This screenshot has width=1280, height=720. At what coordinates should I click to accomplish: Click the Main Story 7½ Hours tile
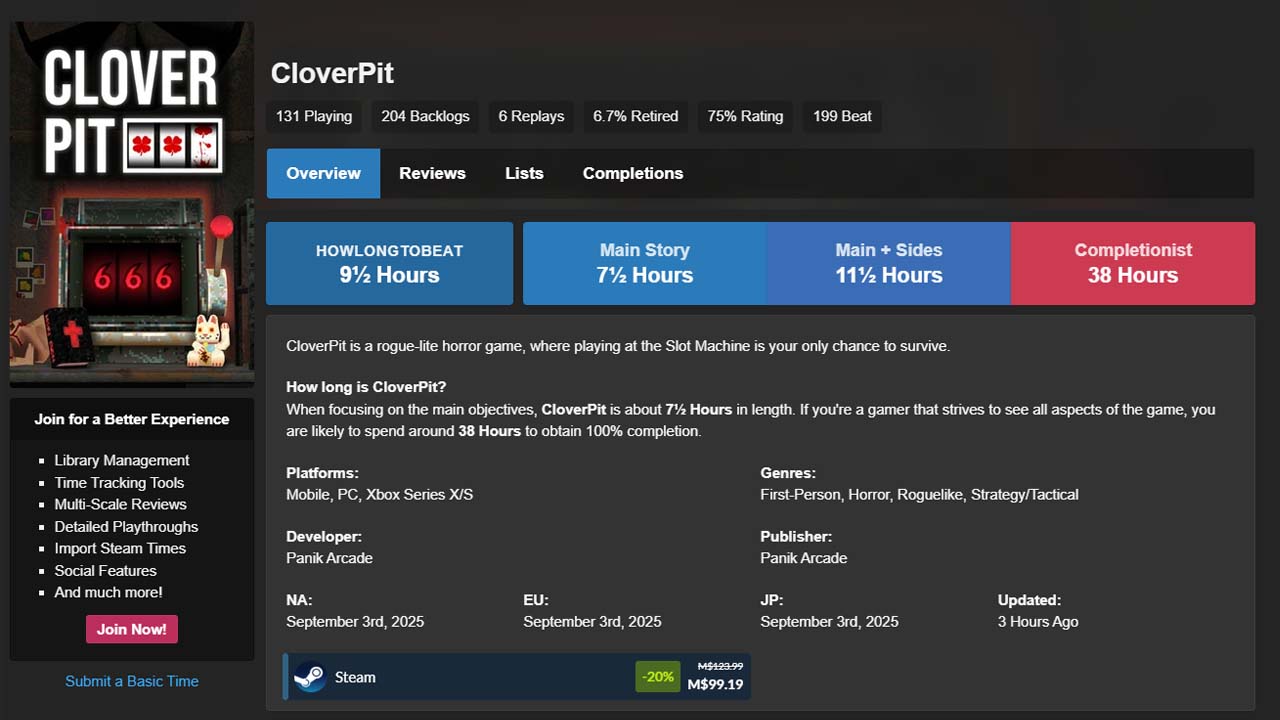tap(644, 263)
